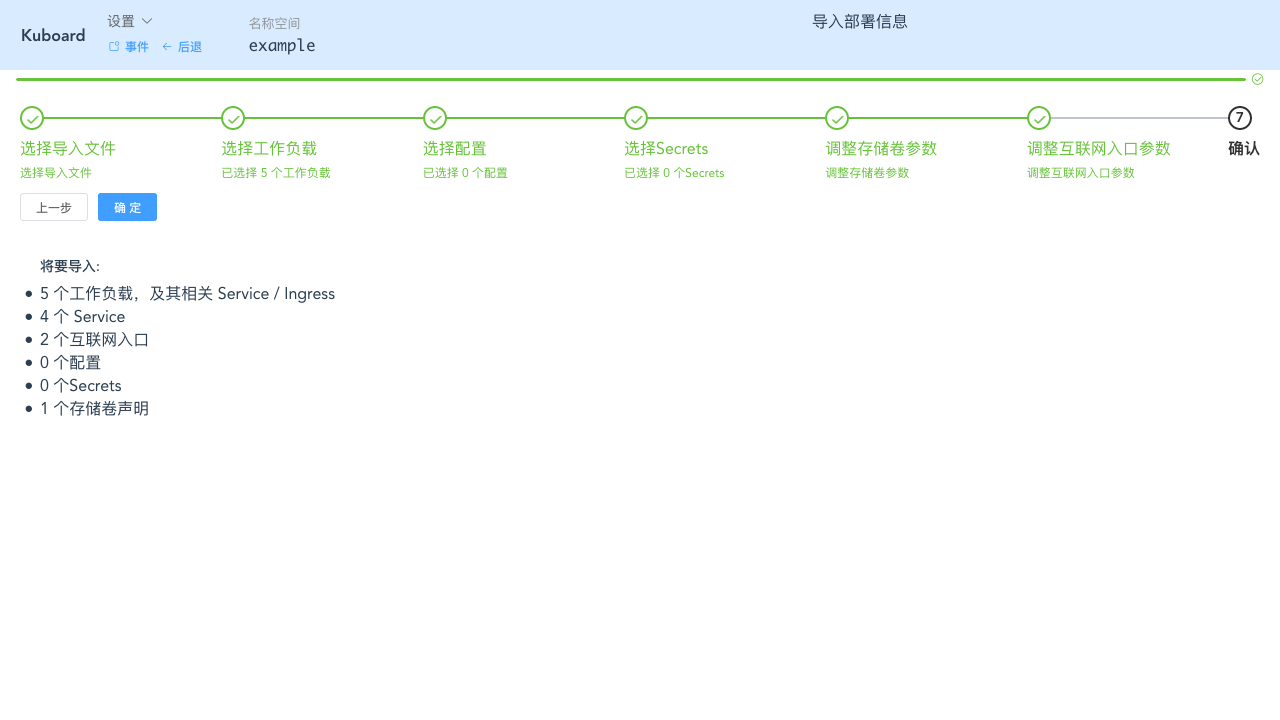Screen dimensions: 1280x720
Task: Click the circled step 7 indicator
Action: coord(1240,118)
